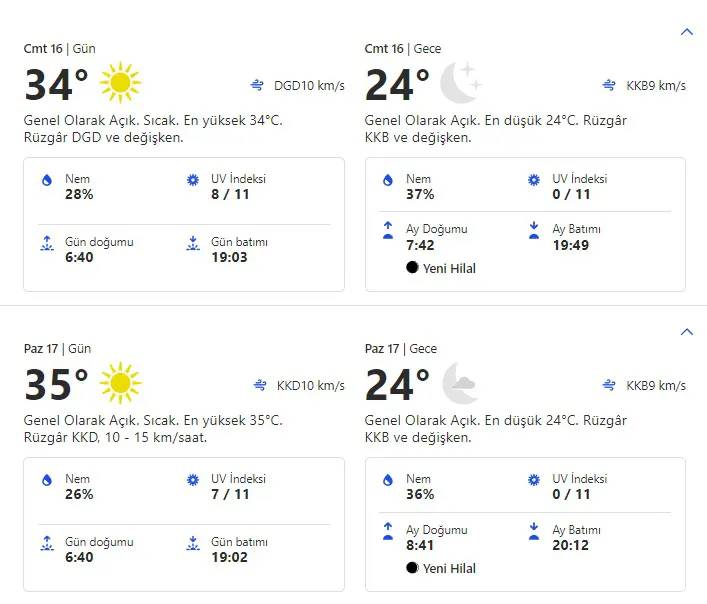Select the Cmt 16 | Gün heading

tap(57, 48)
